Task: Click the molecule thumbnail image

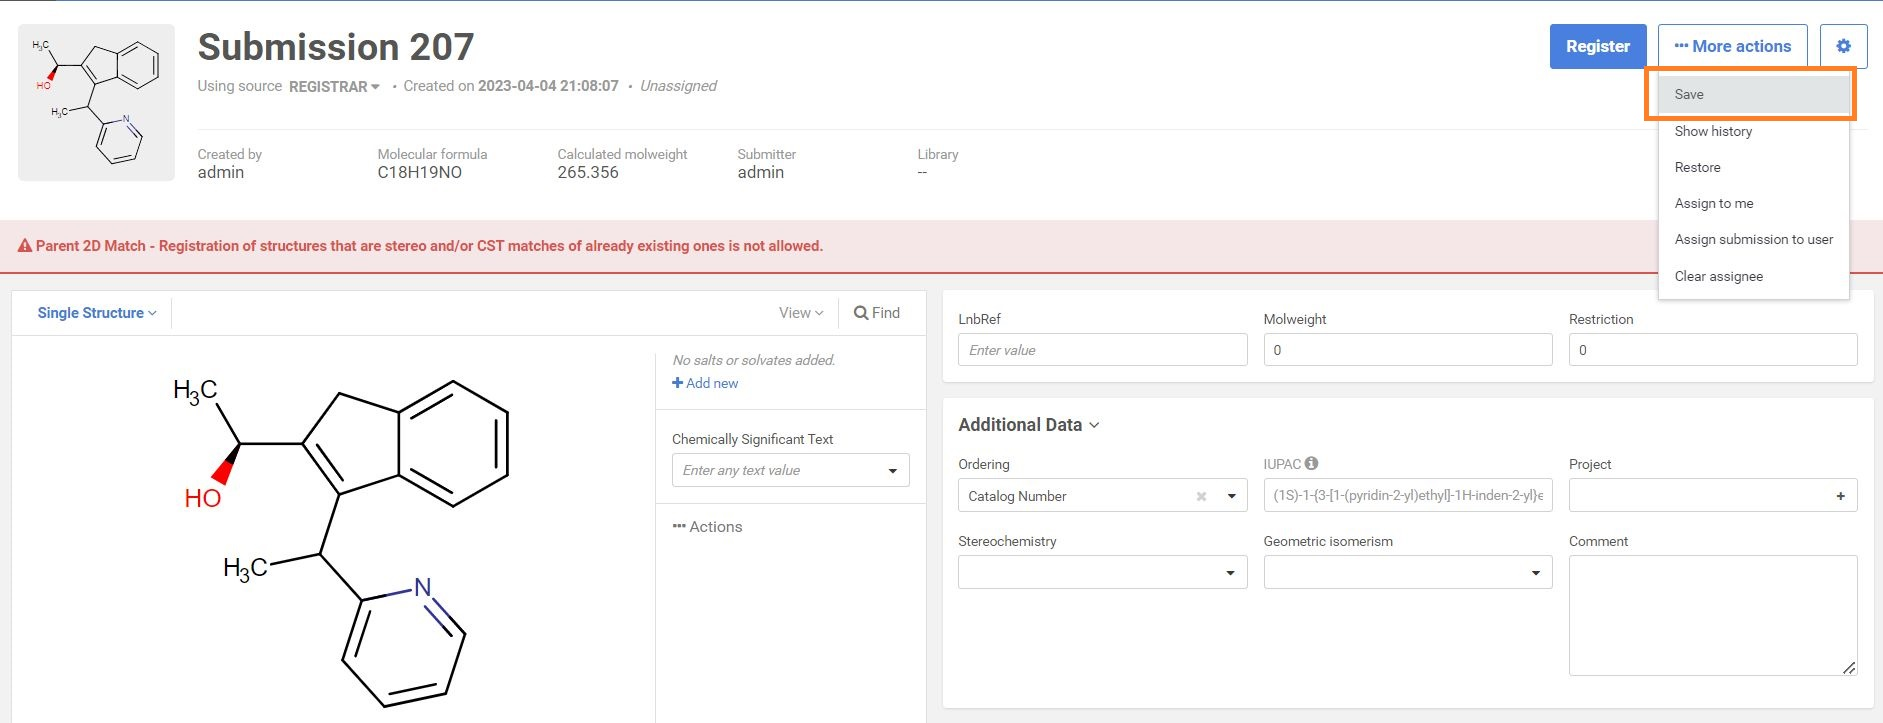Action: 96,103
